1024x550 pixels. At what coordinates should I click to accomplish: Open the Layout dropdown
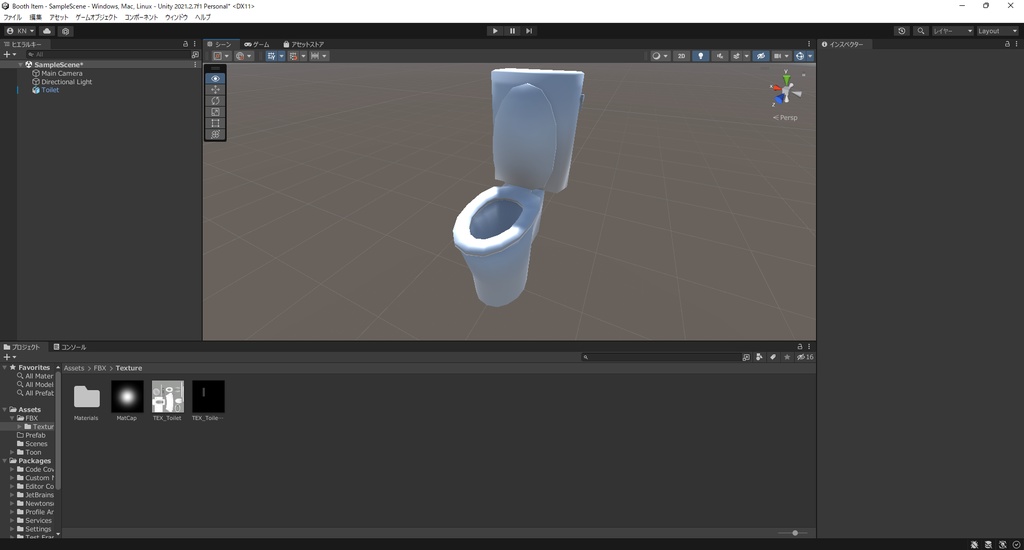tap(997, 31)
